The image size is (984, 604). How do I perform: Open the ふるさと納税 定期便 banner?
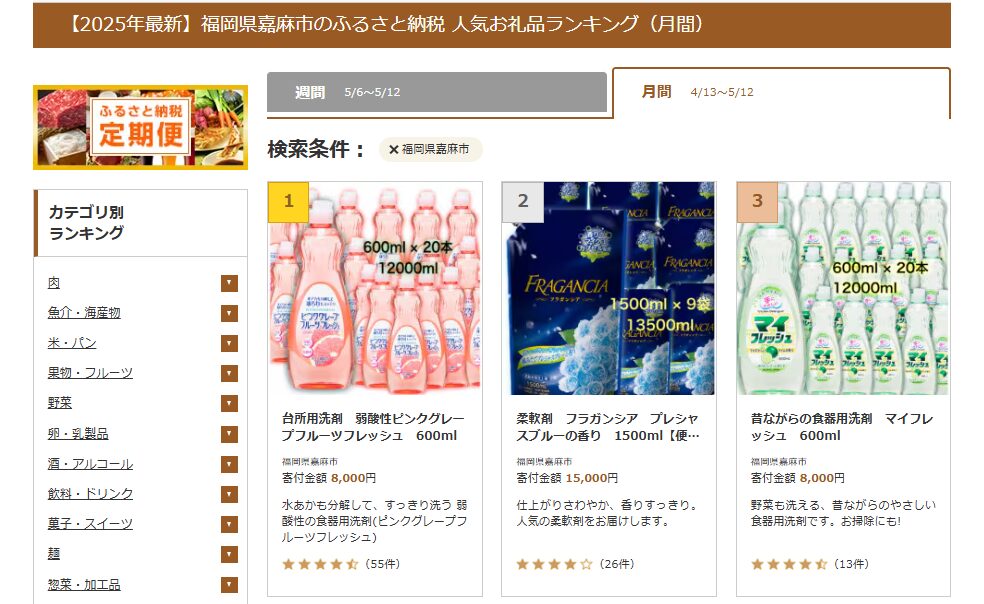(141, 127)
